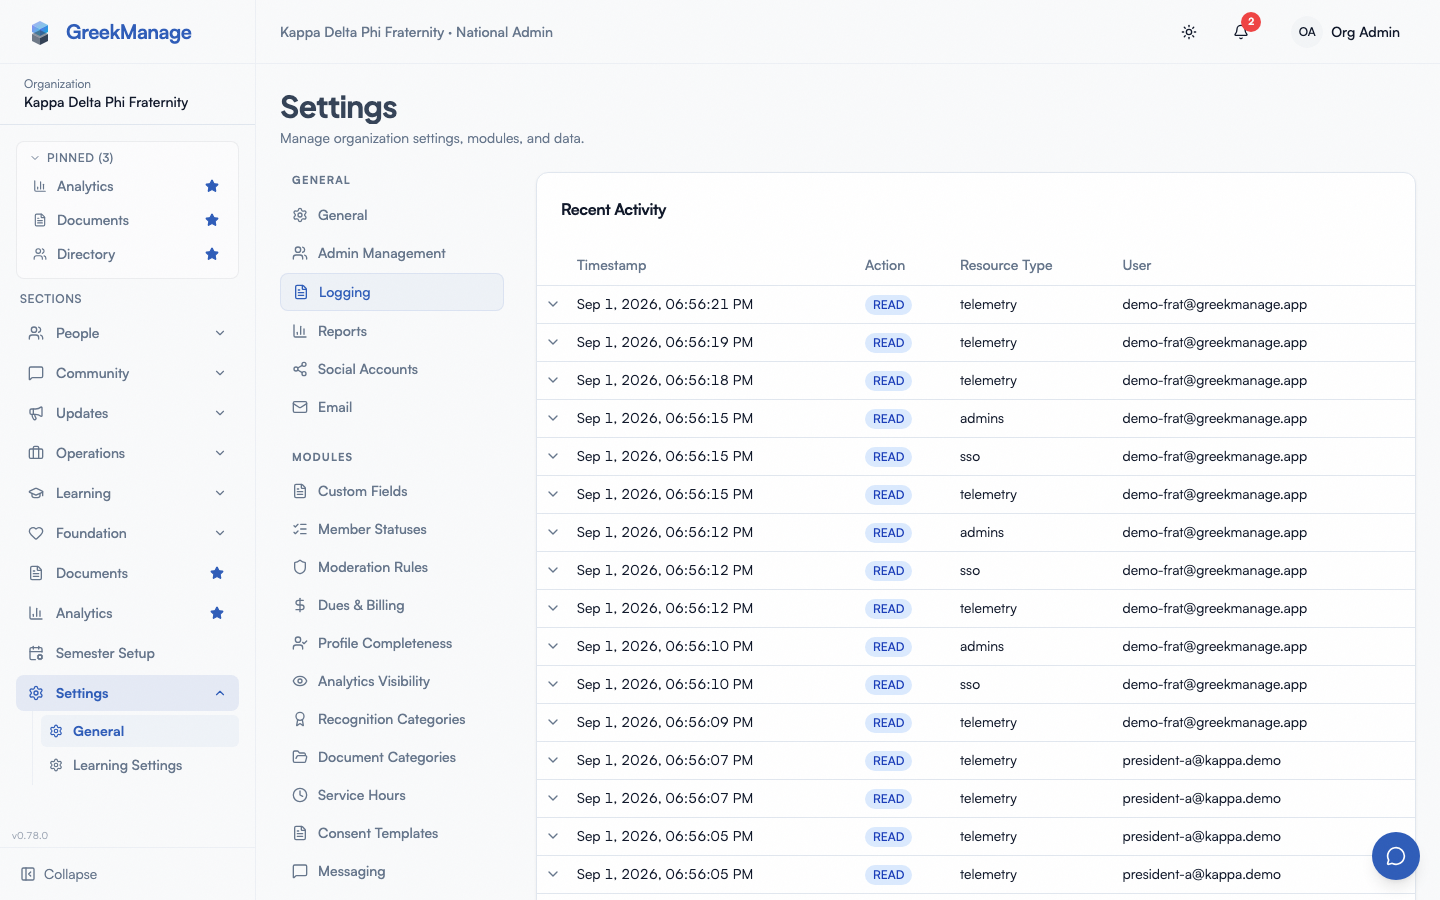Sort by the Timestamp column header

click(x=611, y=265)
